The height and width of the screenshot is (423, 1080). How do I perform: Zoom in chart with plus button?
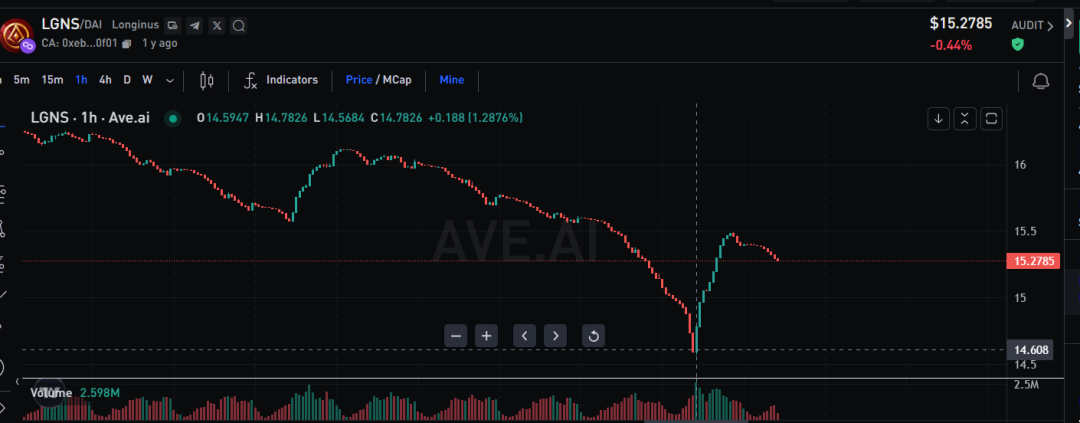click(x=486, y=336)
